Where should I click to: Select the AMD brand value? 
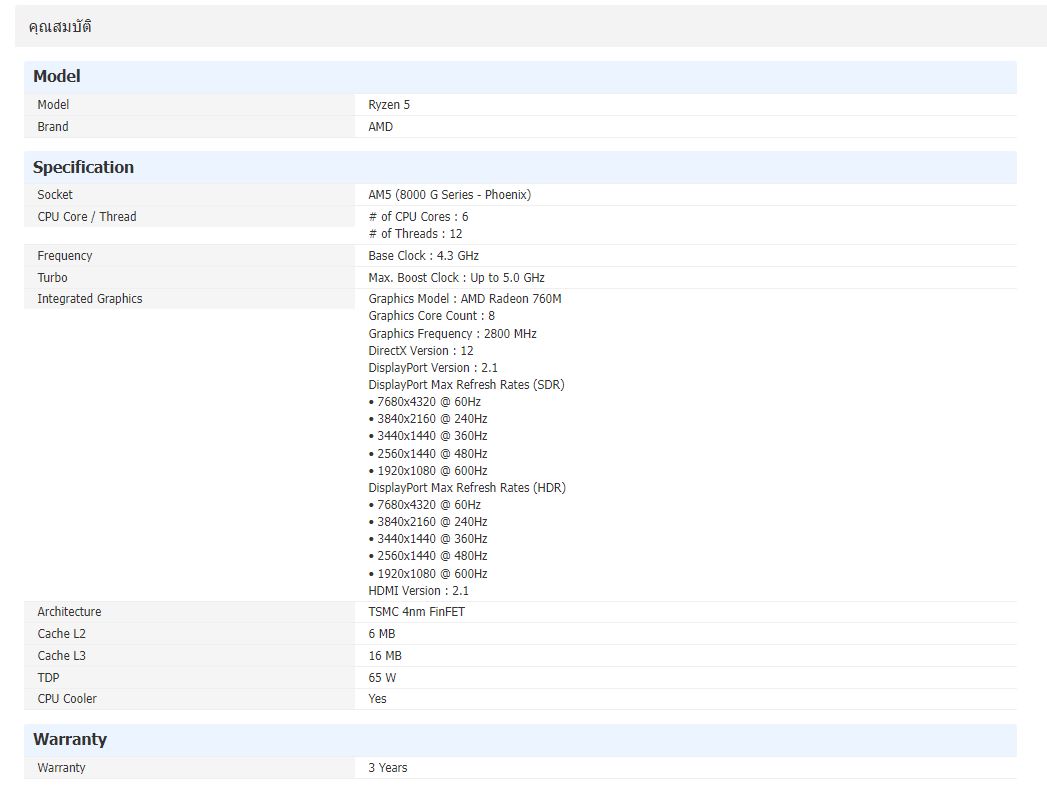pyautogui.click(x=380, y=127)
